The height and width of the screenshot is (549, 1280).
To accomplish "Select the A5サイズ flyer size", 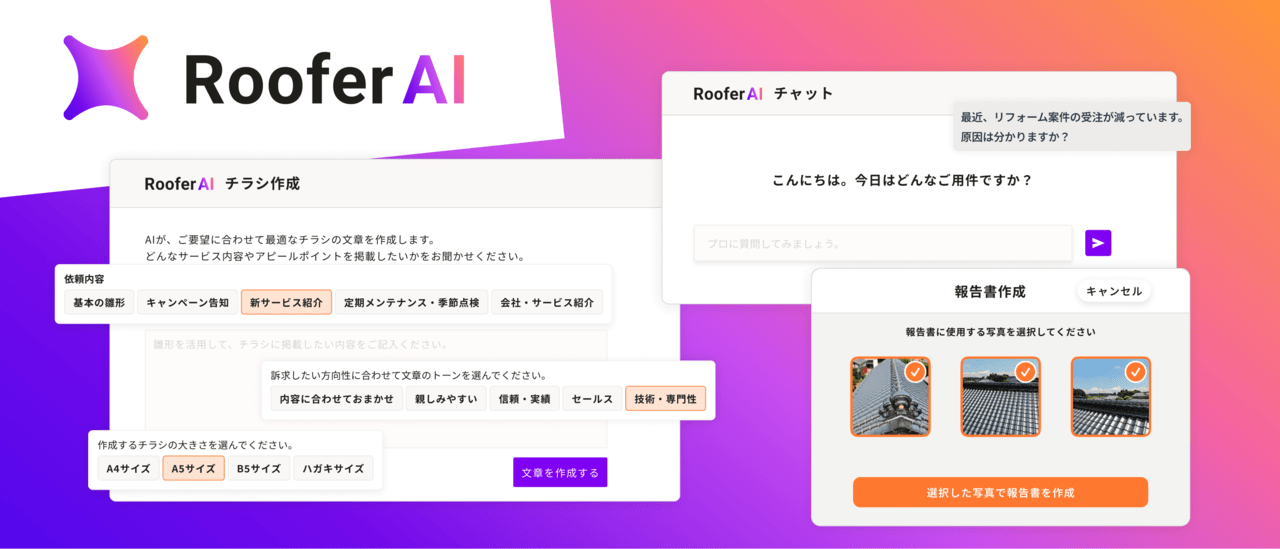I will click(193, 468).
